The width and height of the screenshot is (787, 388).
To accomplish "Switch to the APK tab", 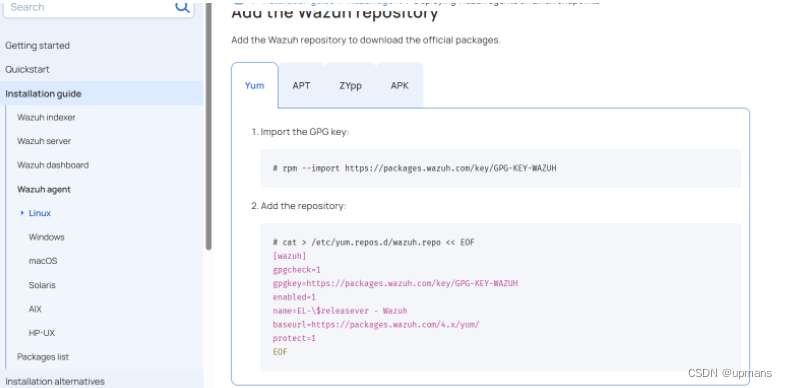I will click(x=400, y=85).
